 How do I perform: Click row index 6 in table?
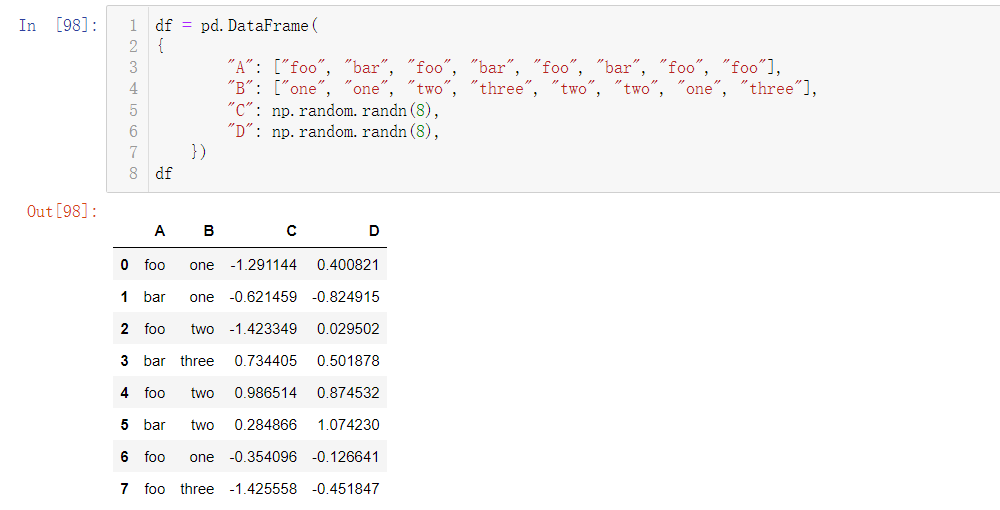124,456
